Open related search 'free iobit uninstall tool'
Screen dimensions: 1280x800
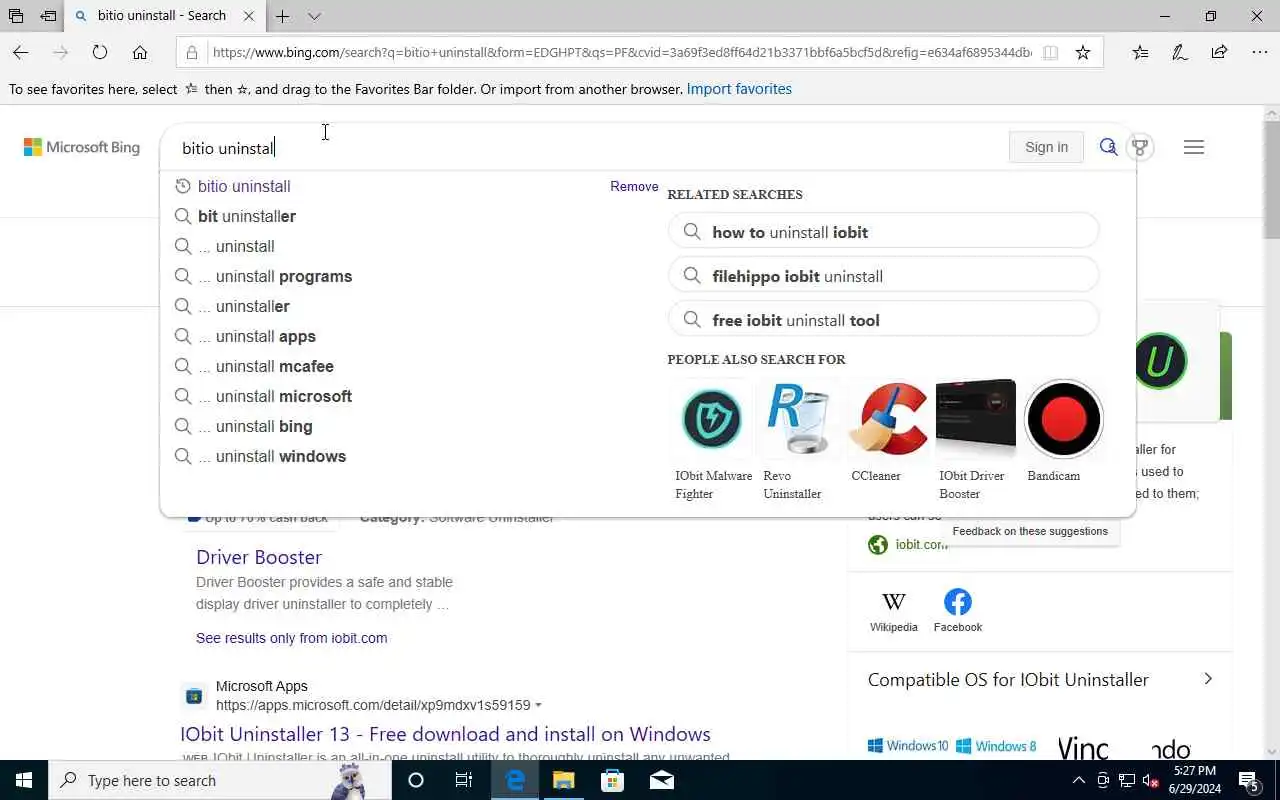point(884,320)
